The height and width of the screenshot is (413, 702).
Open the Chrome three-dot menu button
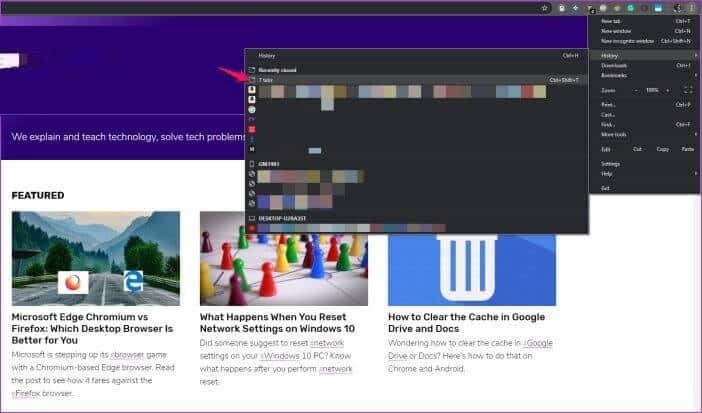[693, 8]
